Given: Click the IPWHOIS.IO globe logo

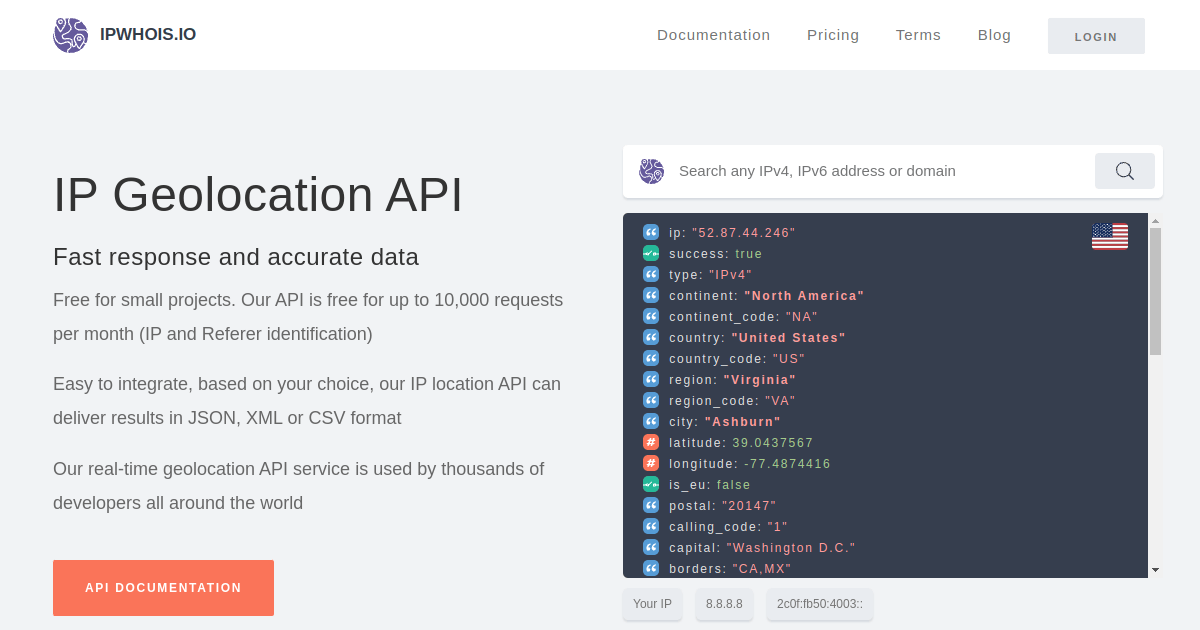Looking at the screenshot, I should coord(70,35).
